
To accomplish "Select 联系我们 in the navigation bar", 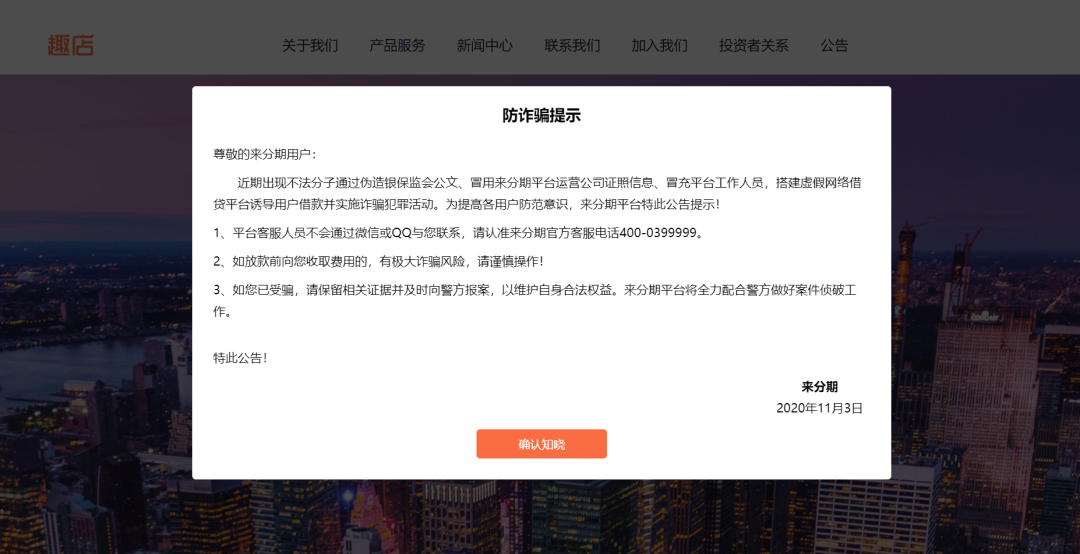I will click(572, 45).
